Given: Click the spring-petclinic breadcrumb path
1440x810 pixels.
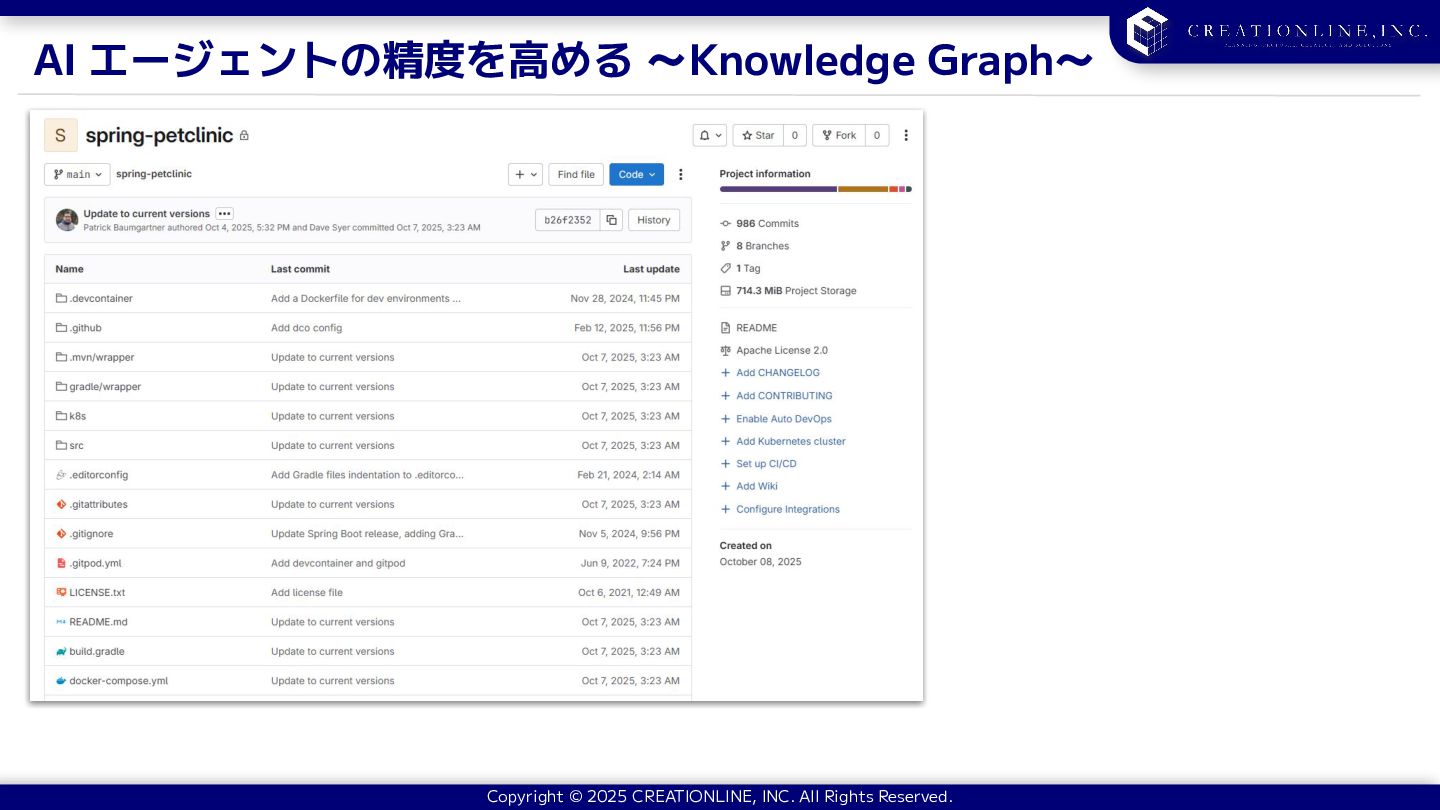Looking at the screenshot, I should [154, 174].
